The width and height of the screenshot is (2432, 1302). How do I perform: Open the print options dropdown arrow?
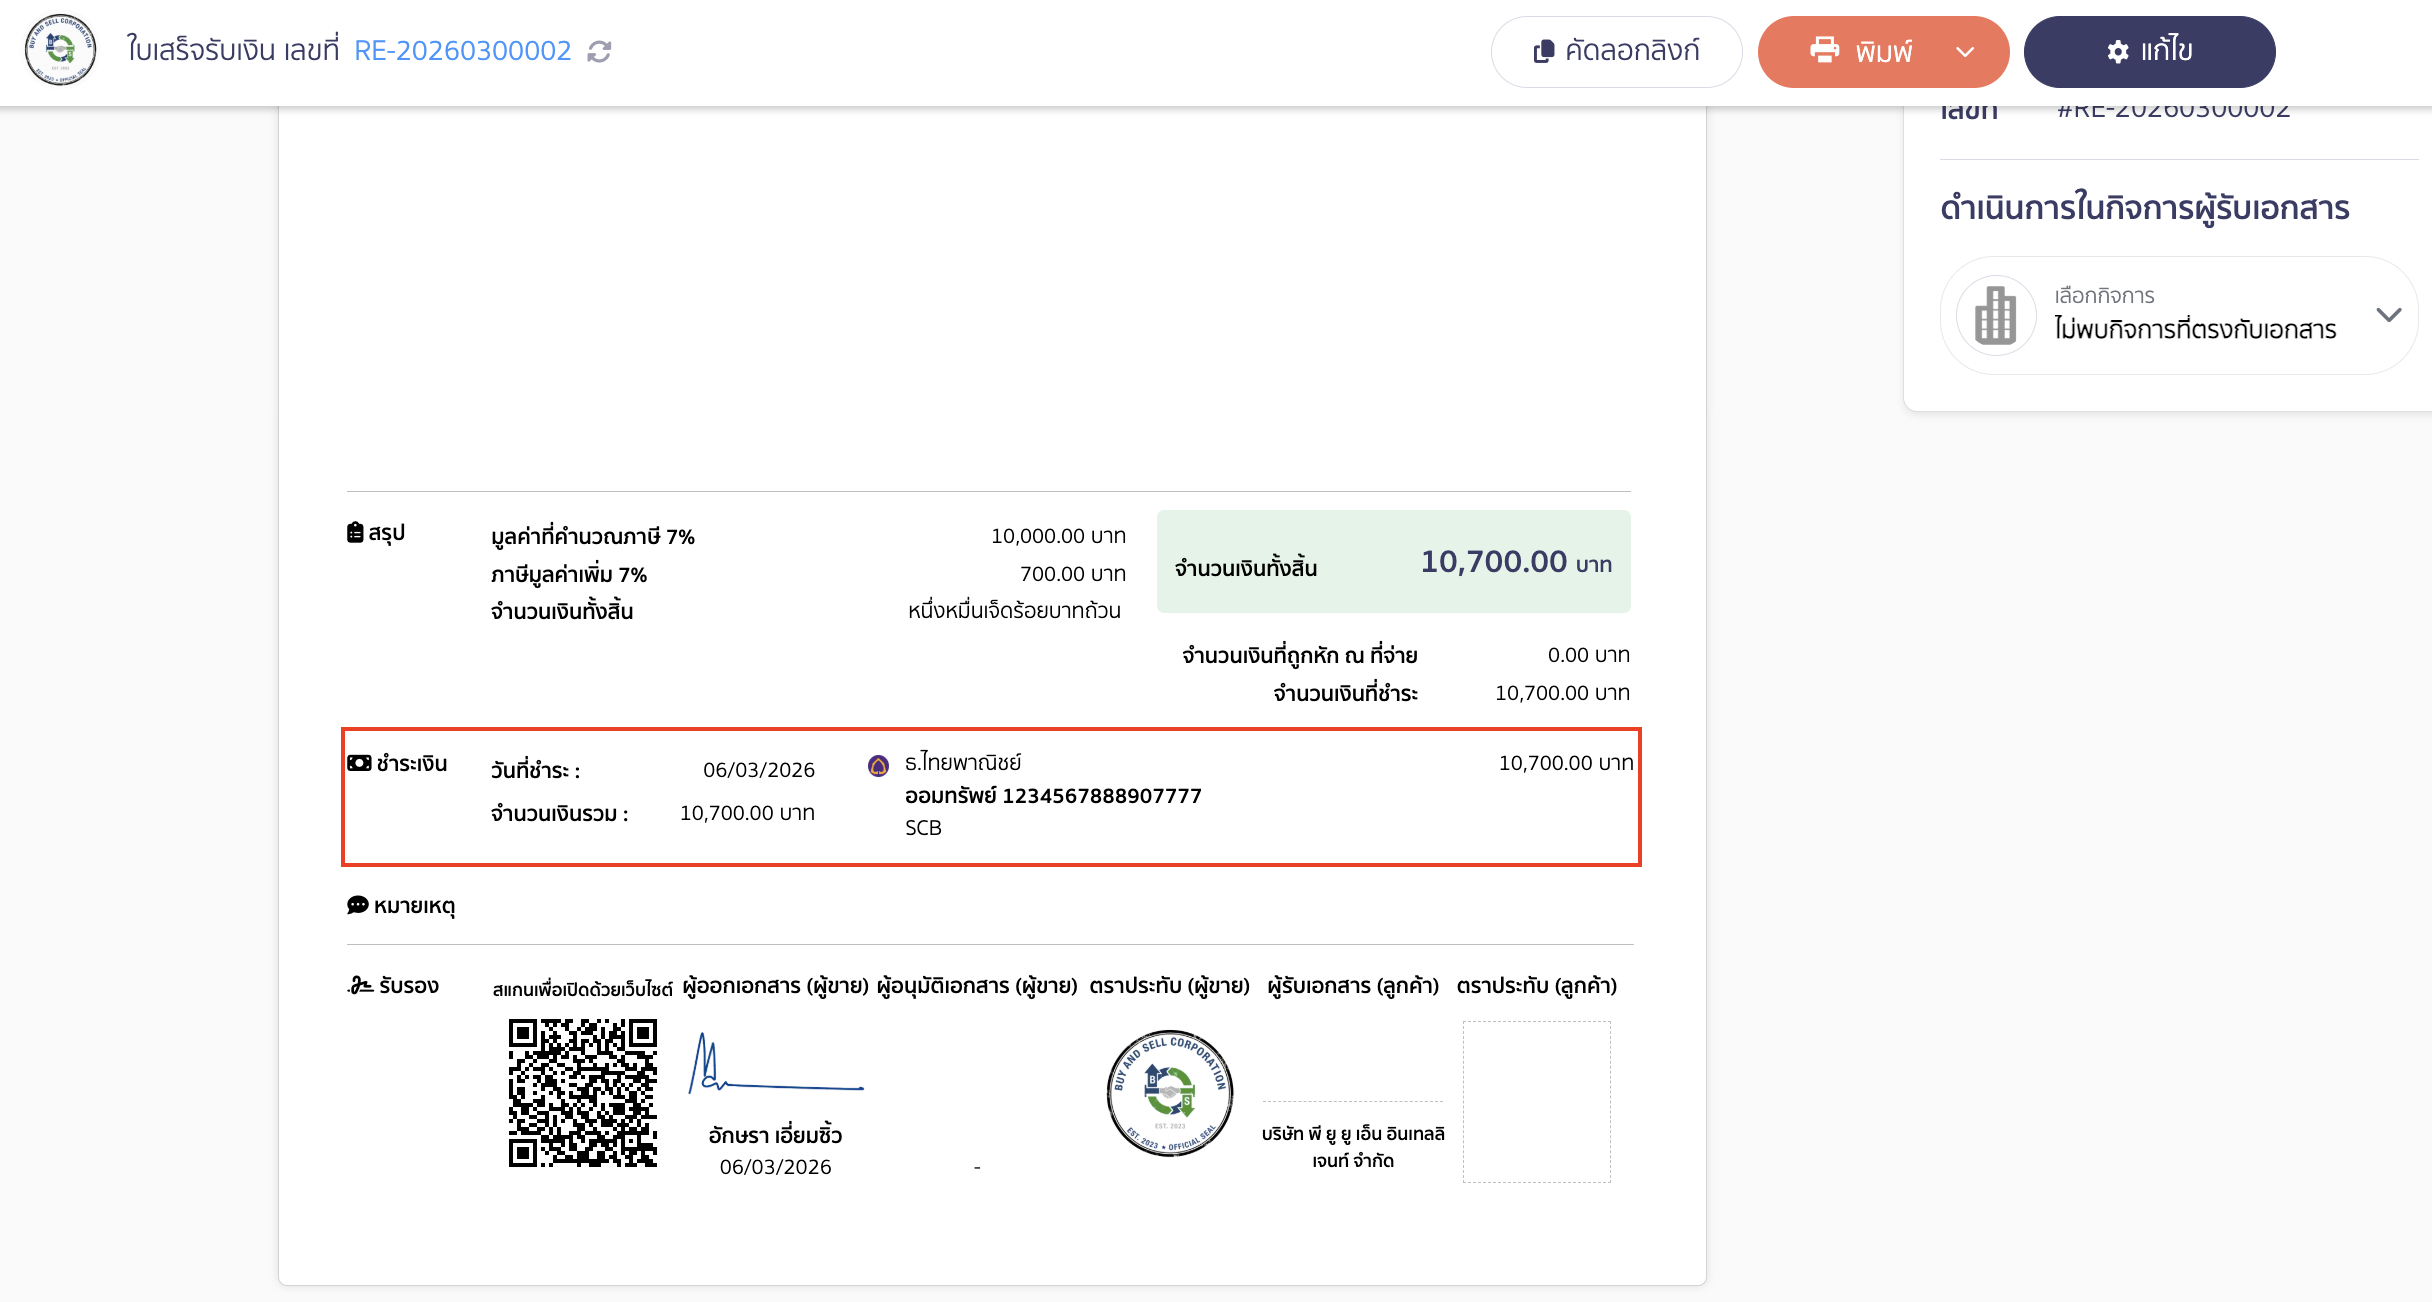click(1964, 52)
